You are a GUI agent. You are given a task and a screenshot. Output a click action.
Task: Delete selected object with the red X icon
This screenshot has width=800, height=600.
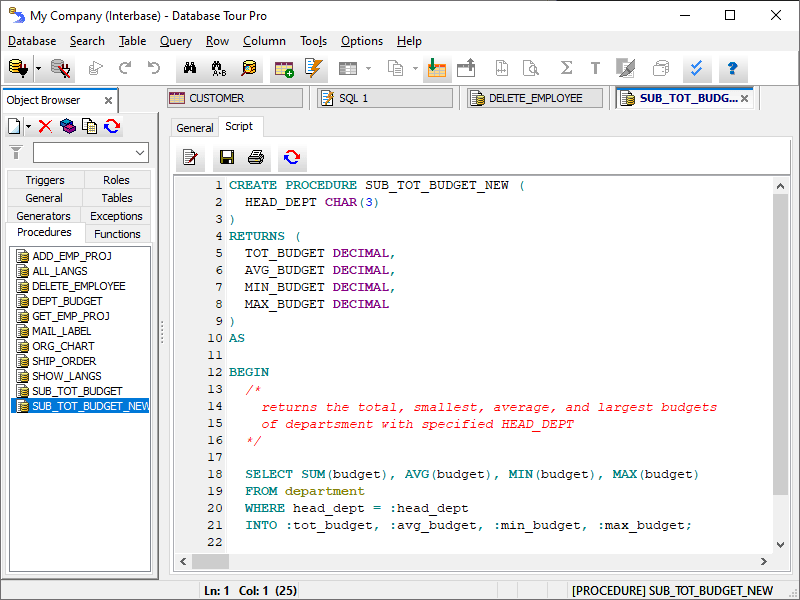45,126
